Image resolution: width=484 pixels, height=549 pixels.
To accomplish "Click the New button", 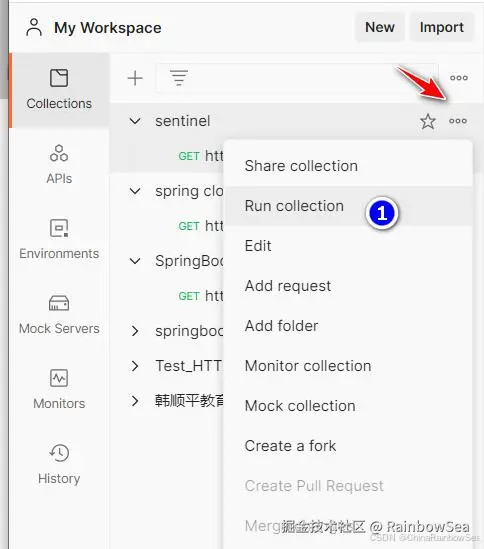I will pos(380,27).
